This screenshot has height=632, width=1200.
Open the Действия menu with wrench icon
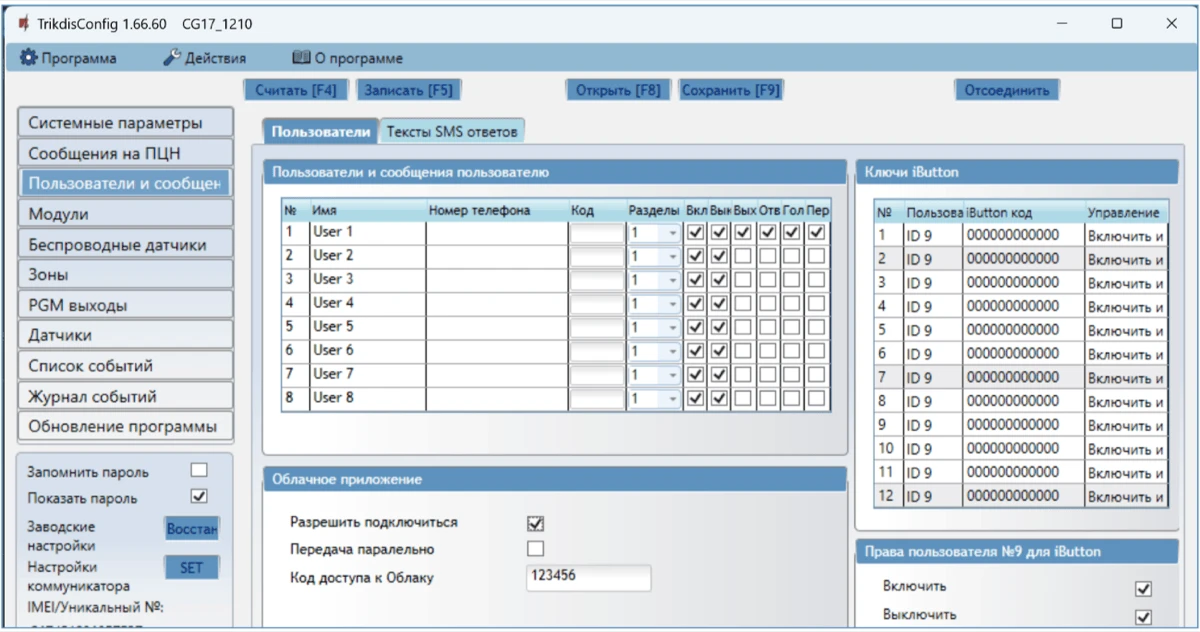204,59
